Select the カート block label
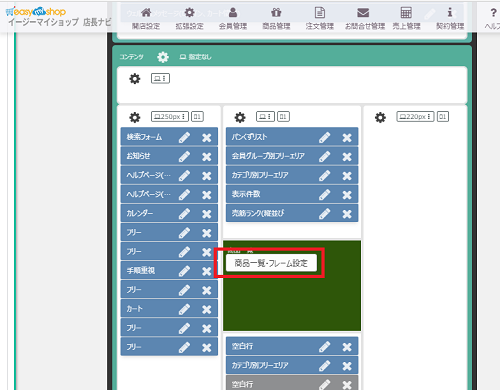Image resolution: width=500 pixels, height=390 pixels. click(134, 309)
